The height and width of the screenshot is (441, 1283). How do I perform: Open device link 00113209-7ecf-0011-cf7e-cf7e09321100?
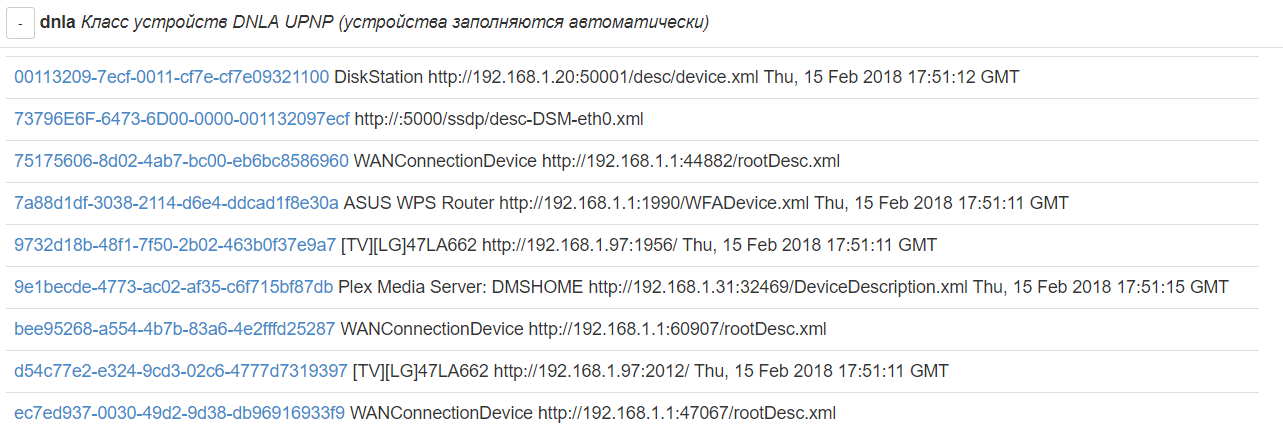[171, 77]
